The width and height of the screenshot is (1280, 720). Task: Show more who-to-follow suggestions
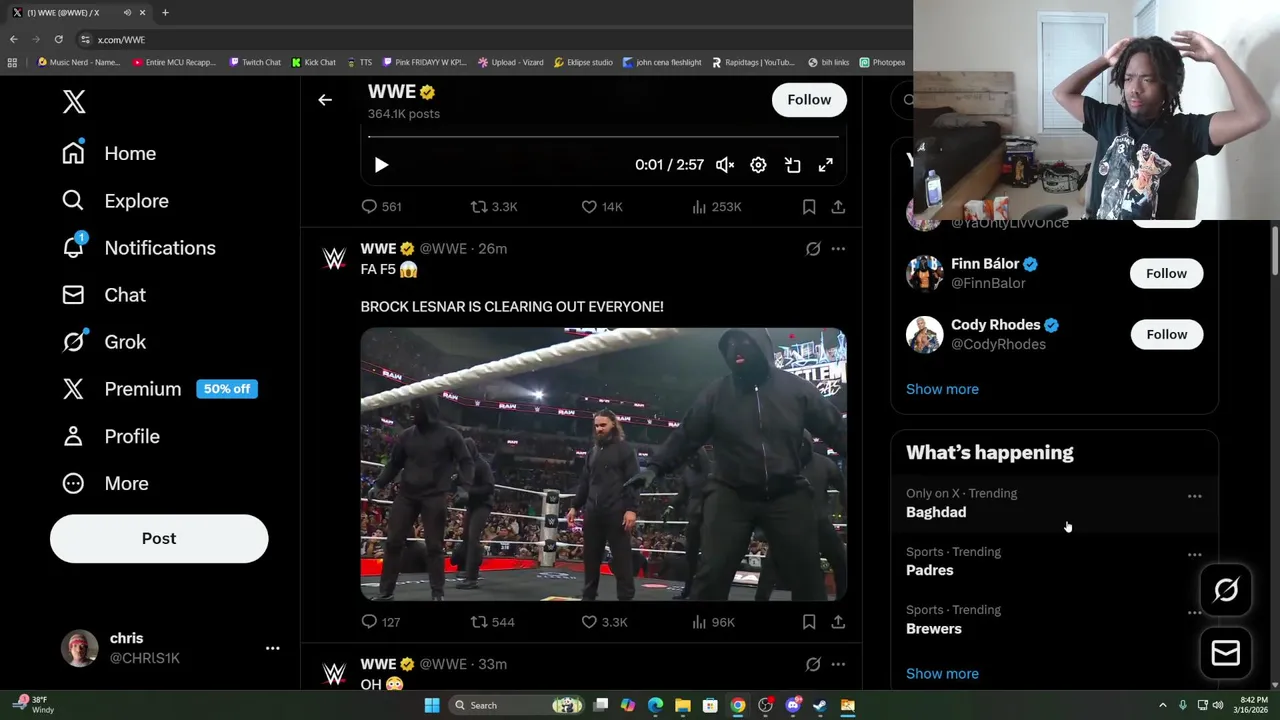click(x=942, y=389)
